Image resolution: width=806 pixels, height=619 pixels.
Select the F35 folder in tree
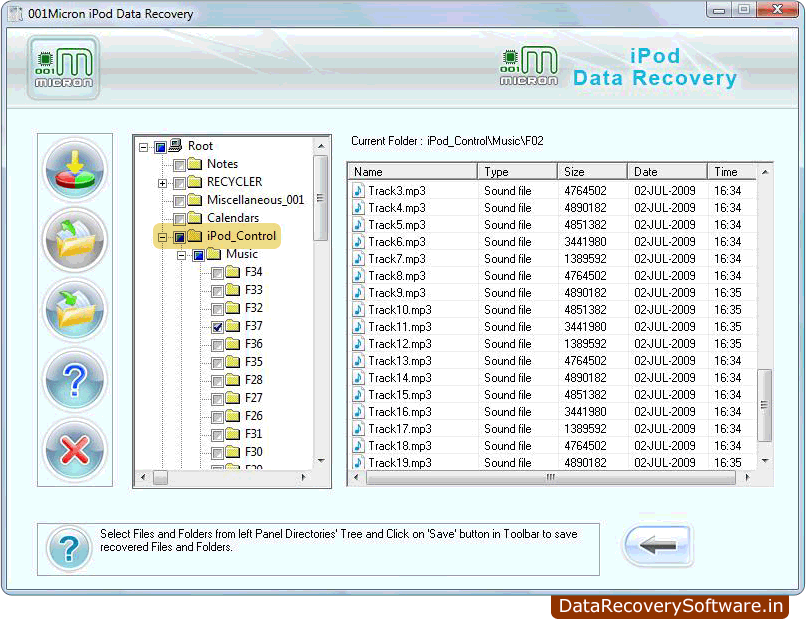tap(253, 362)
